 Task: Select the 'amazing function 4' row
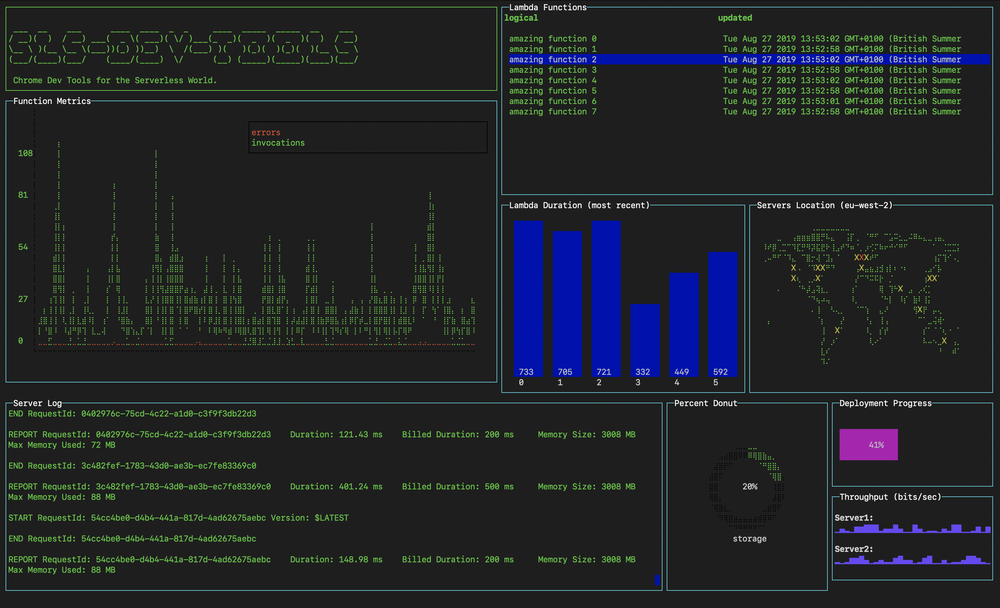click(x=749, y=80)
